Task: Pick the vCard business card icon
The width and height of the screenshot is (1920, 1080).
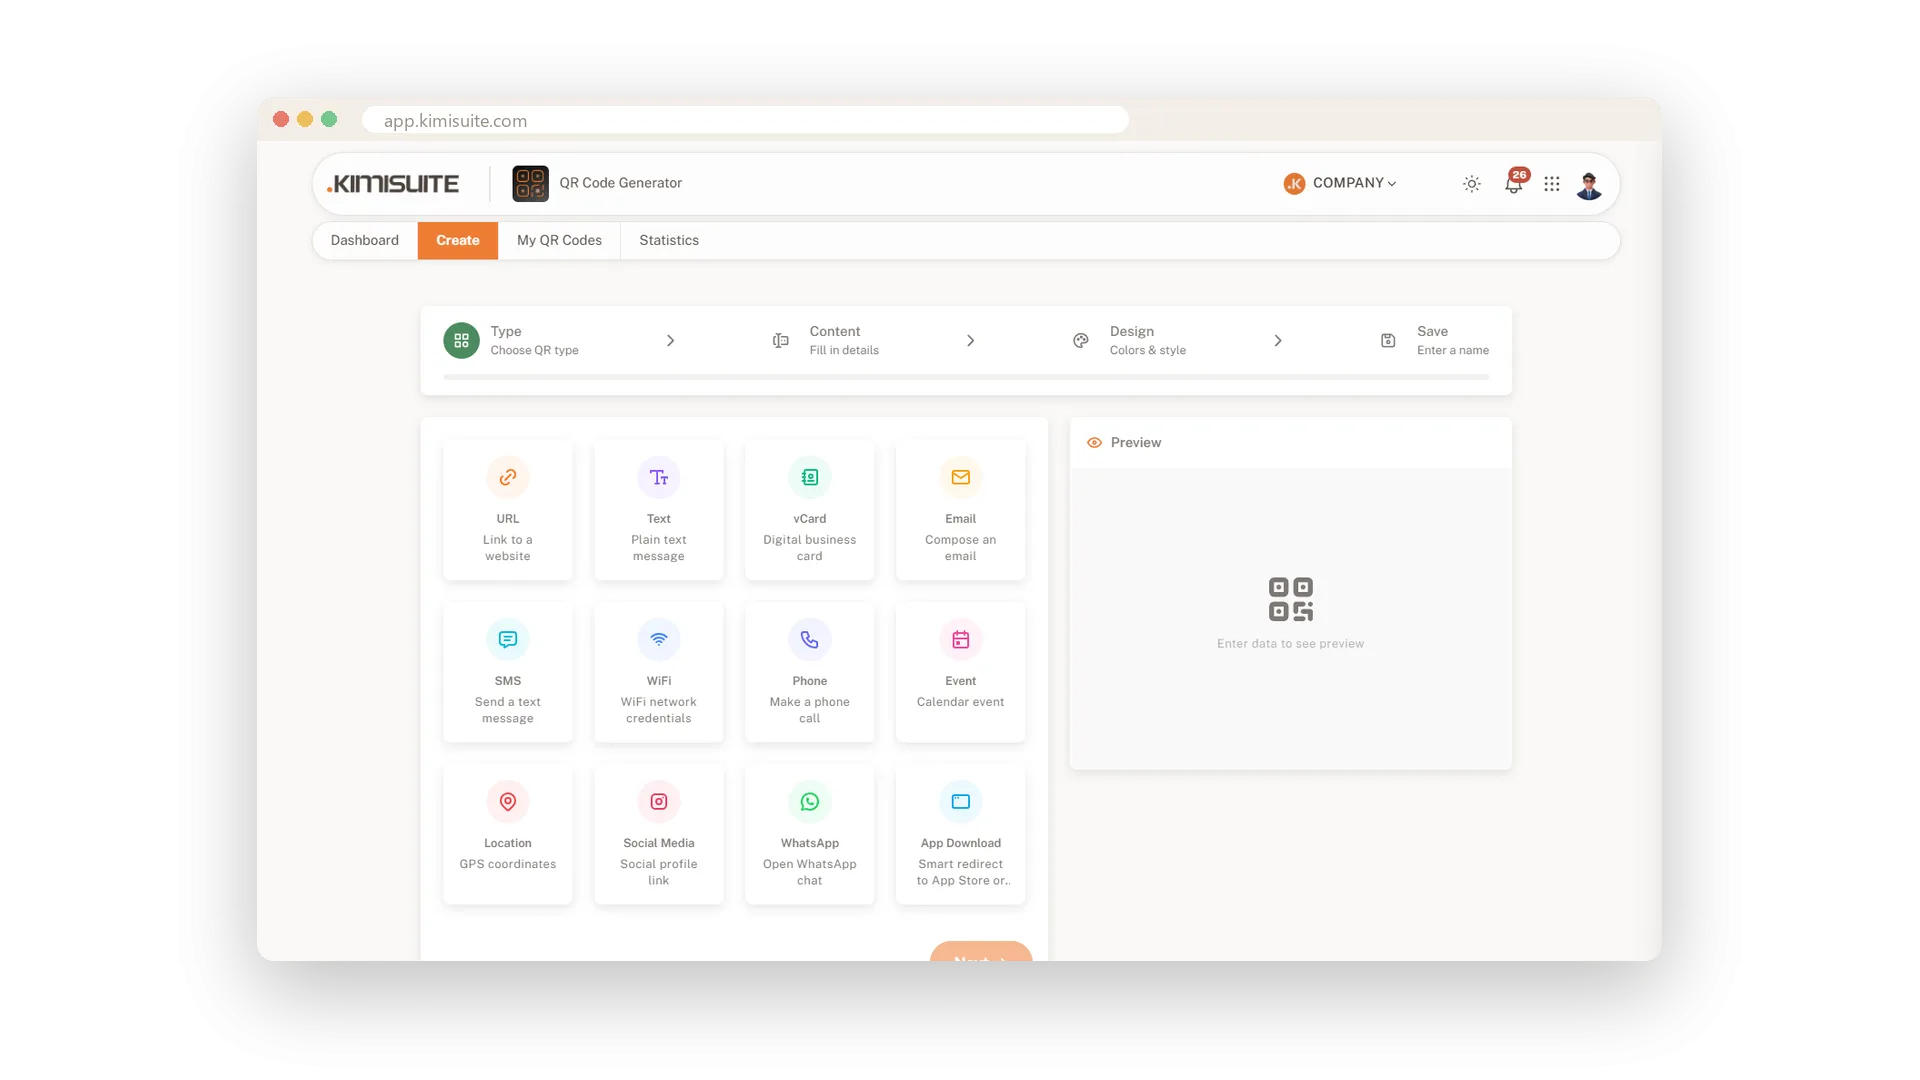Action: [x=810, y=477]
